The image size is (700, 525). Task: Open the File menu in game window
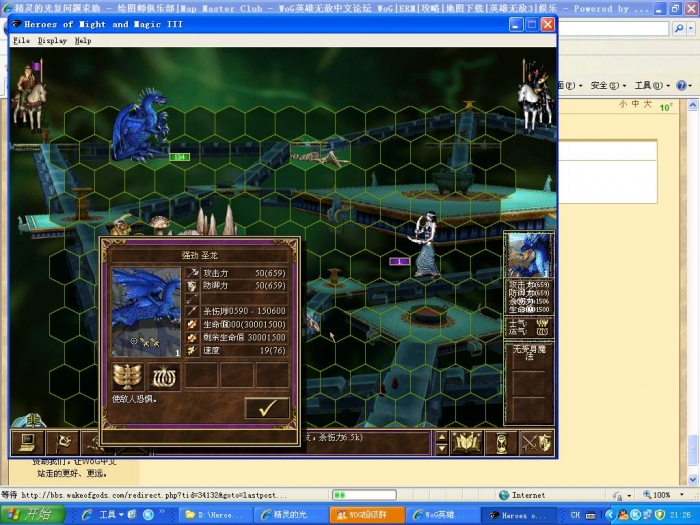click(x=21, y=41)
